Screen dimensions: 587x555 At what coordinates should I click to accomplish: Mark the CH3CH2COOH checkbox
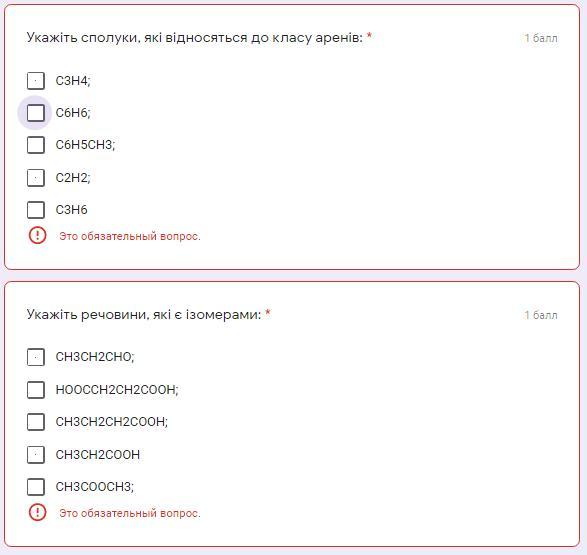[x=36, y=455]
